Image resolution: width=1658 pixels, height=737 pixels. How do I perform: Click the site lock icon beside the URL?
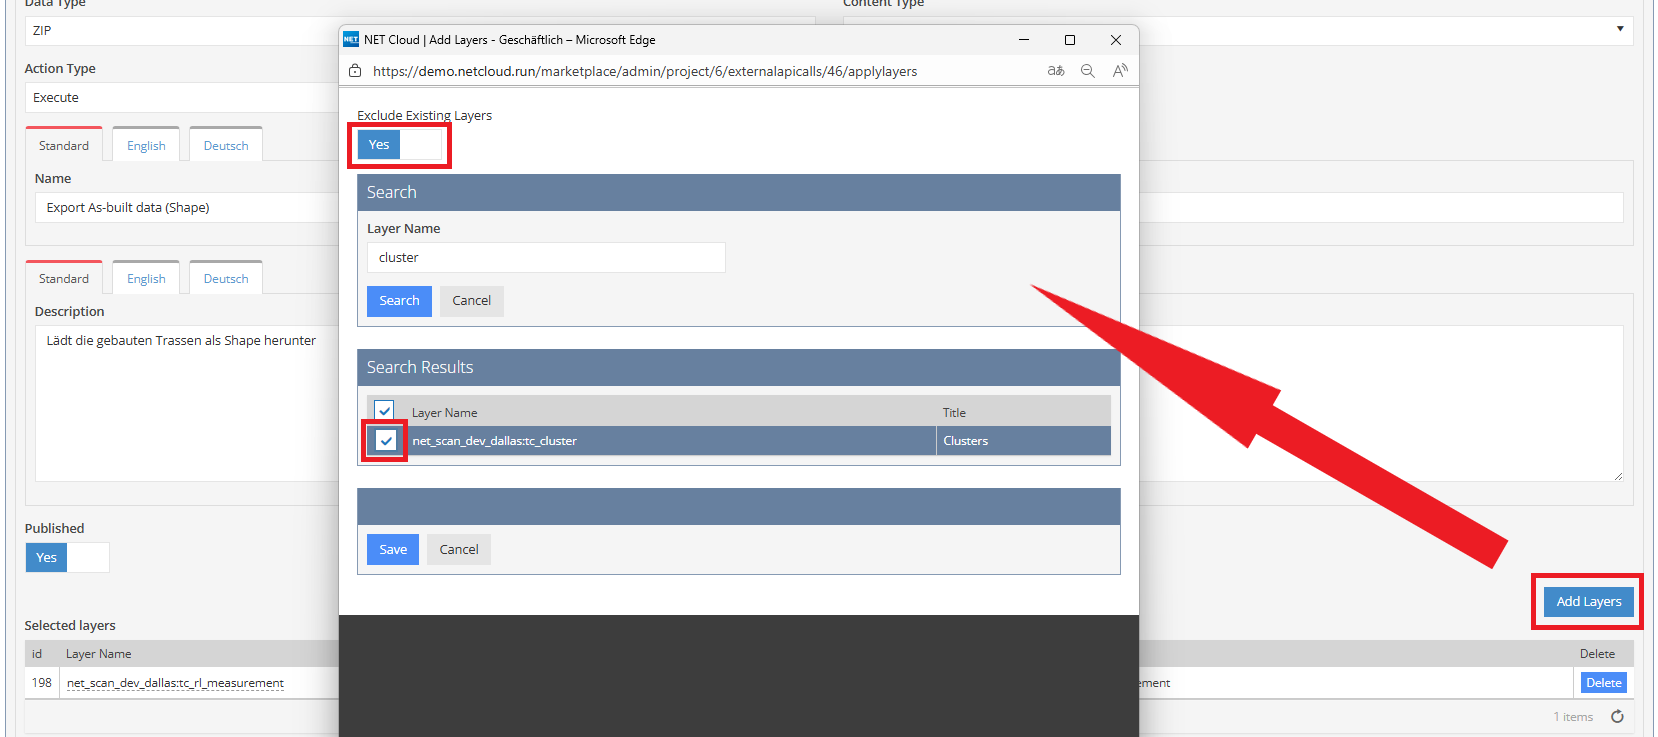click(355, 71)
